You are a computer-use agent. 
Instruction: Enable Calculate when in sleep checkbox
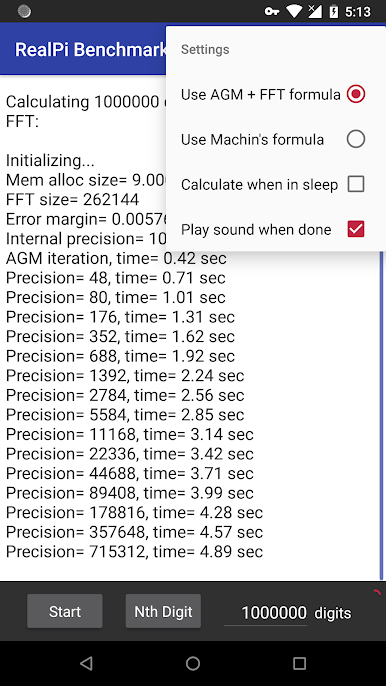pos(355,185)
